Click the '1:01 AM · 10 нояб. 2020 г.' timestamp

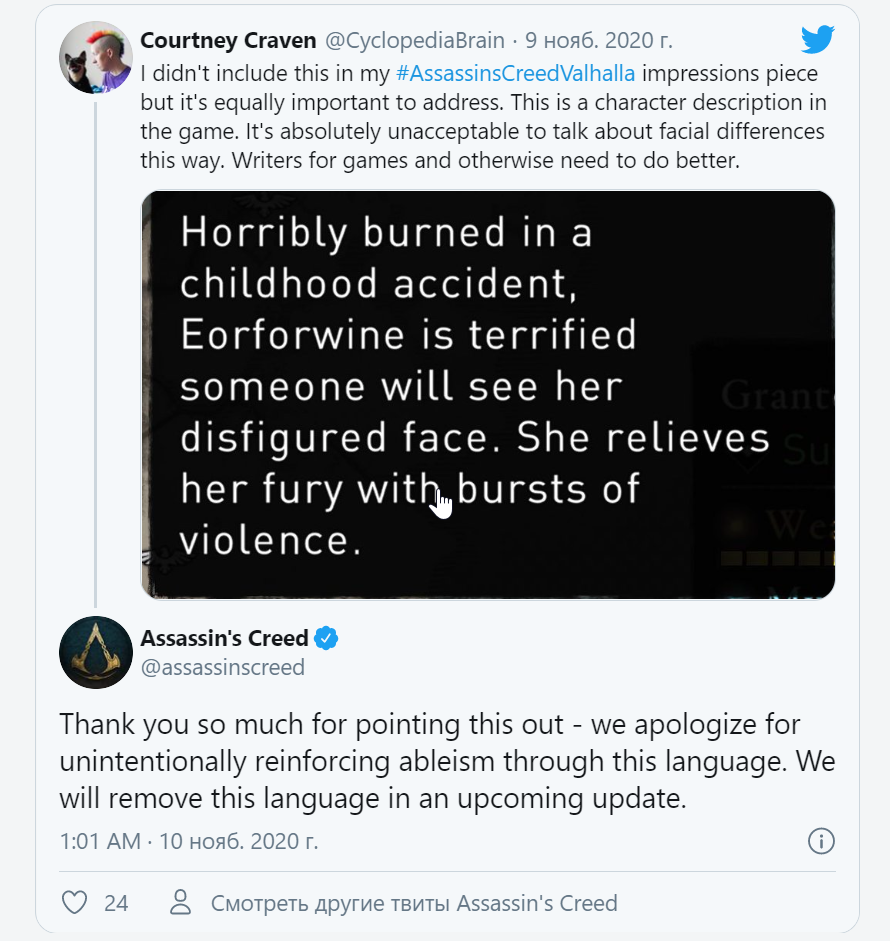(x=189, y=841)
